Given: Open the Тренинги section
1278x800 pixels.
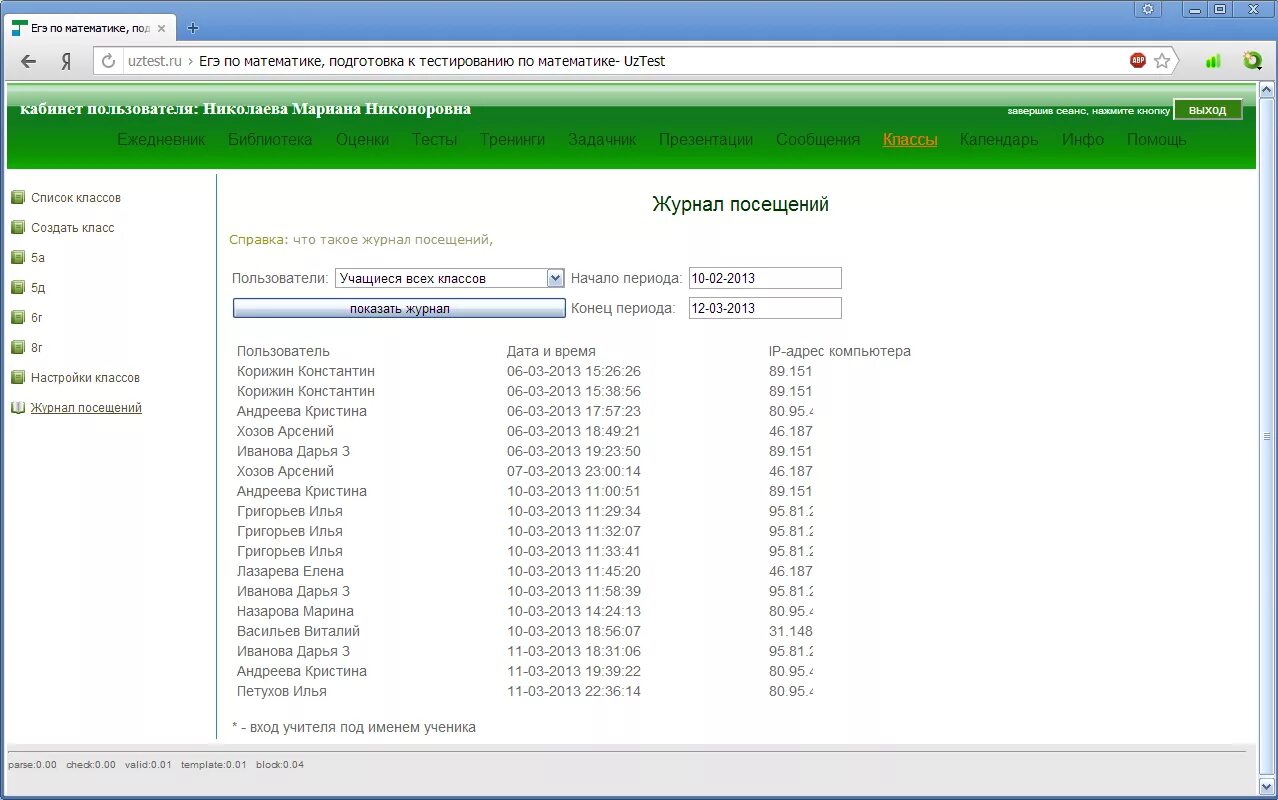Looking at the screenshot, I should [x=512, y=140].
